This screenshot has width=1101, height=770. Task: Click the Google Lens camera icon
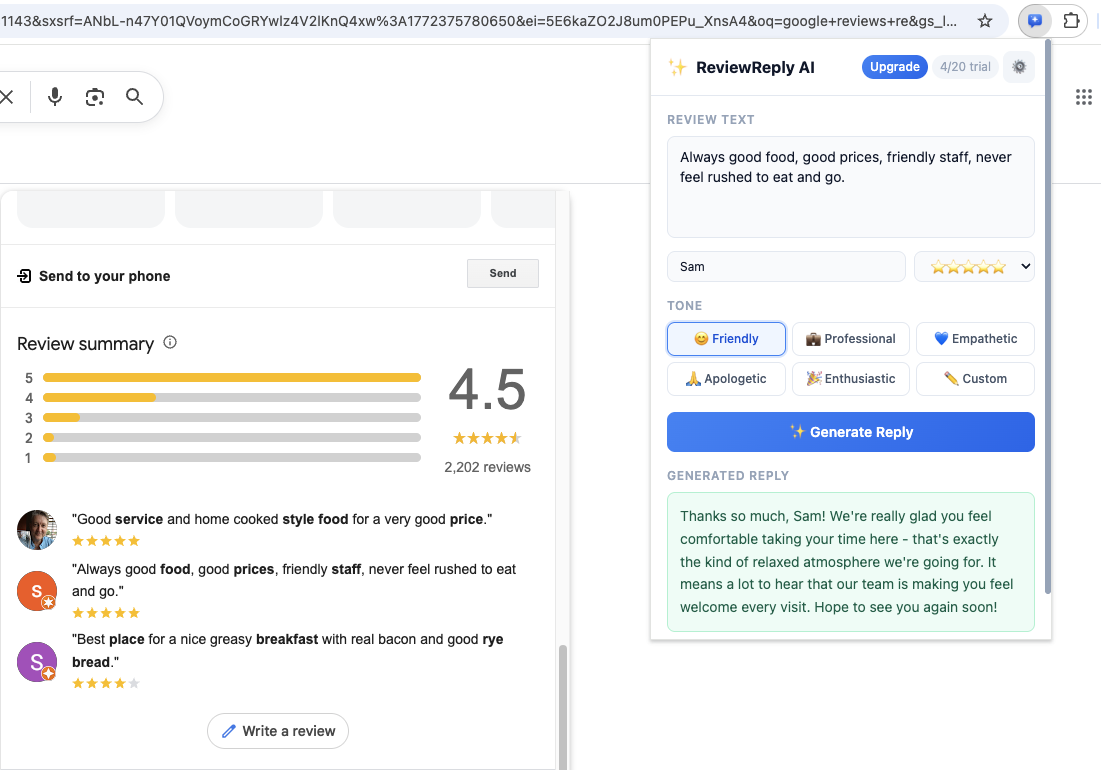coord(94,96)
